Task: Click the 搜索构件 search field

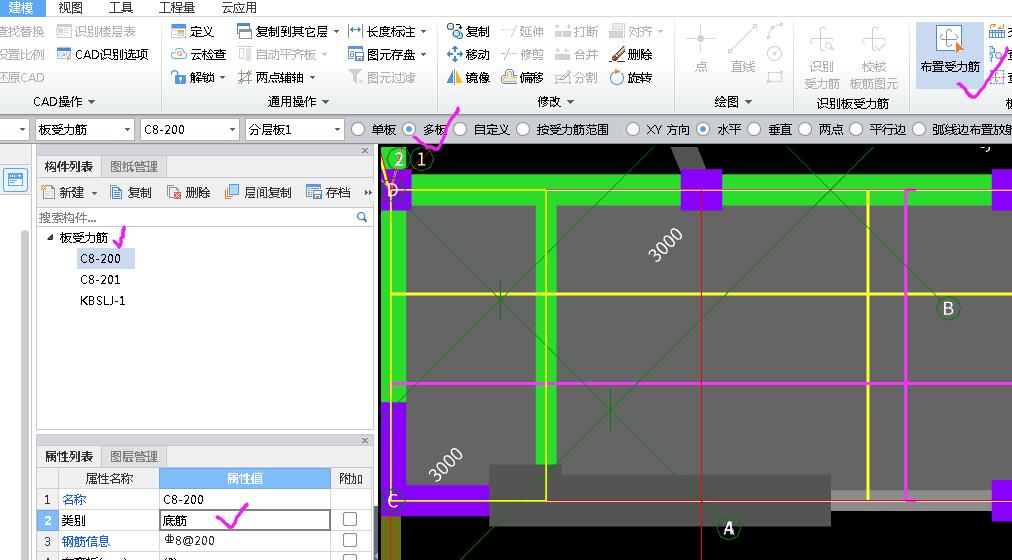Action: [x=196, y=217]
